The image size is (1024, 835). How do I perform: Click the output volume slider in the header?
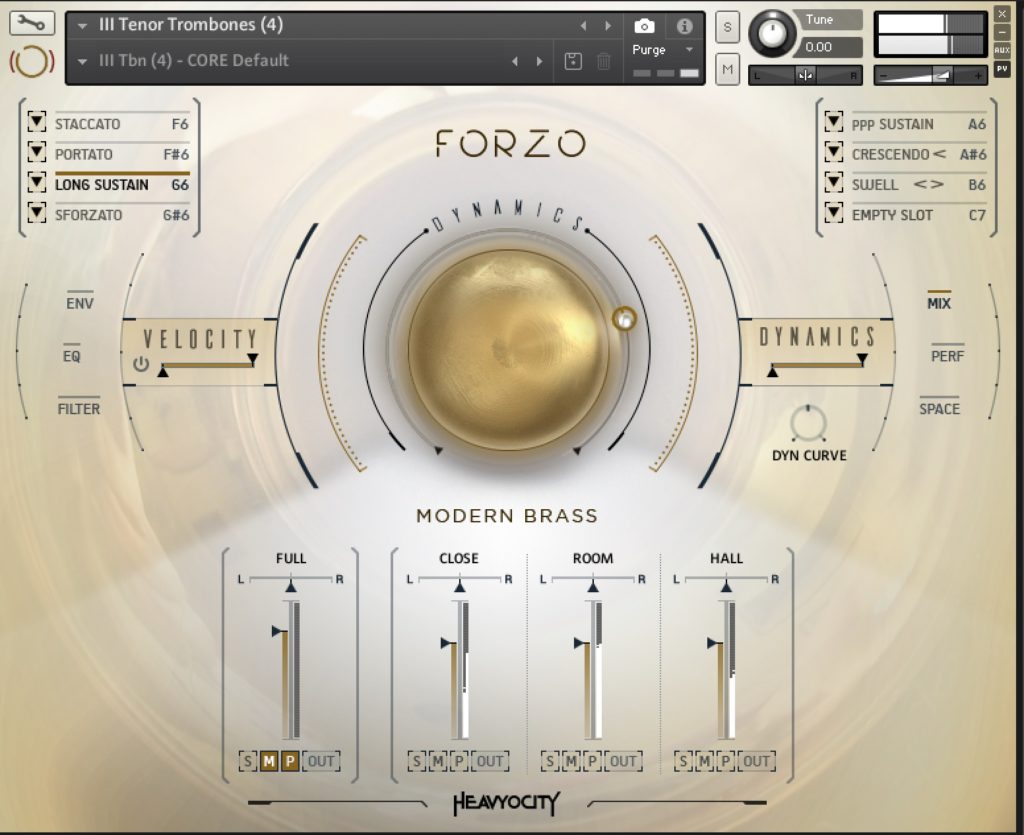pos(930,76)
